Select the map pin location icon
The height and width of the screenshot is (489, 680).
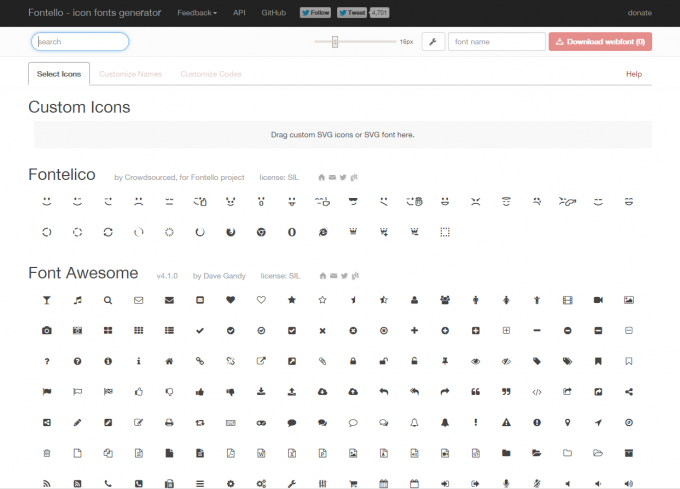567,423
